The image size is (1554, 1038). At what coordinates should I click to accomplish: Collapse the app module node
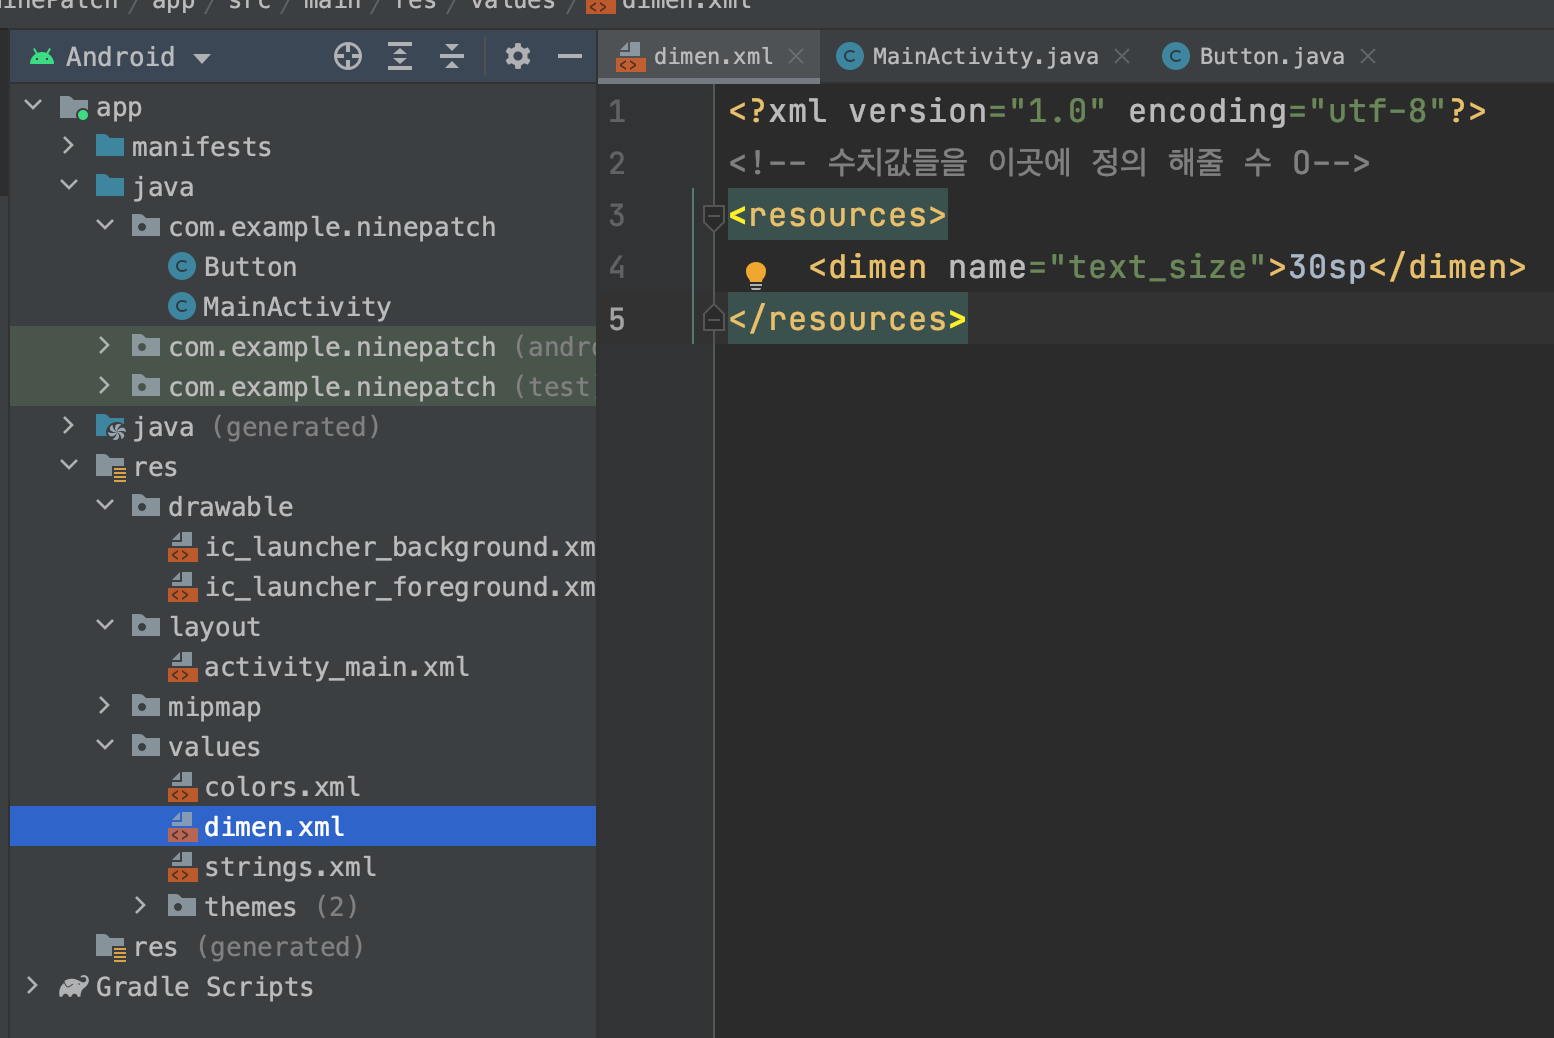(x=33, y=105)
